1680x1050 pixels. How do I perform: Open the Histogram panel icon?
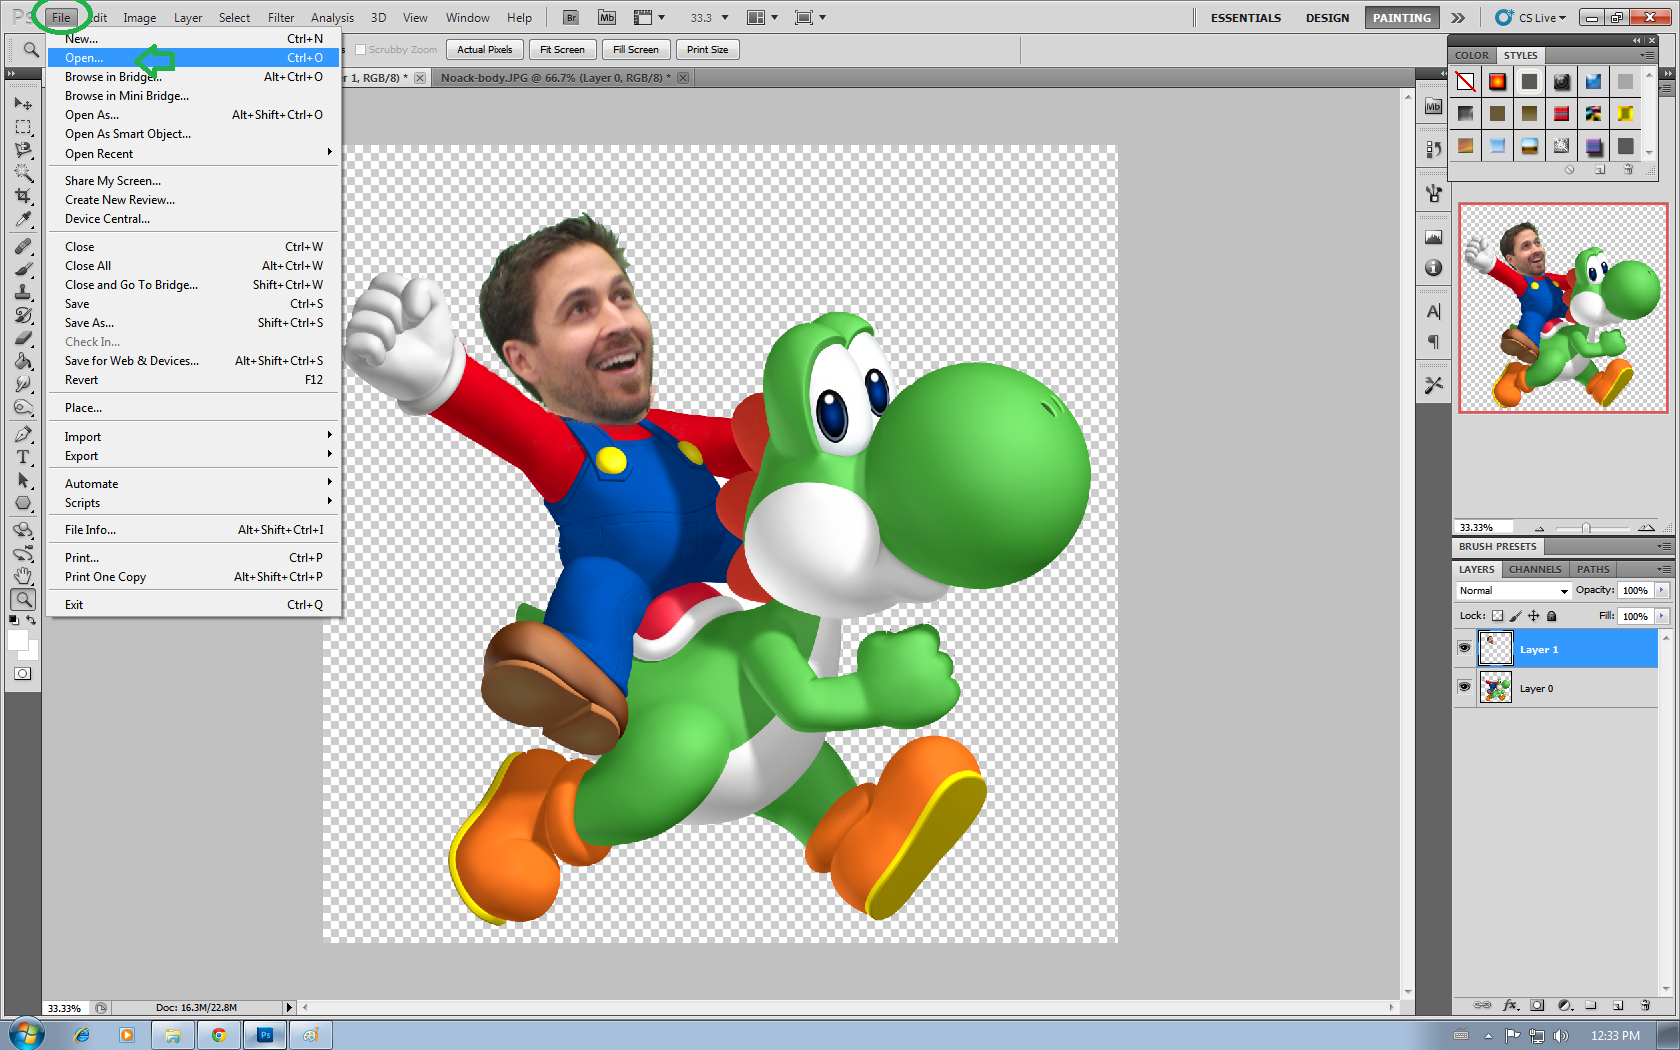click(1433, 238)
